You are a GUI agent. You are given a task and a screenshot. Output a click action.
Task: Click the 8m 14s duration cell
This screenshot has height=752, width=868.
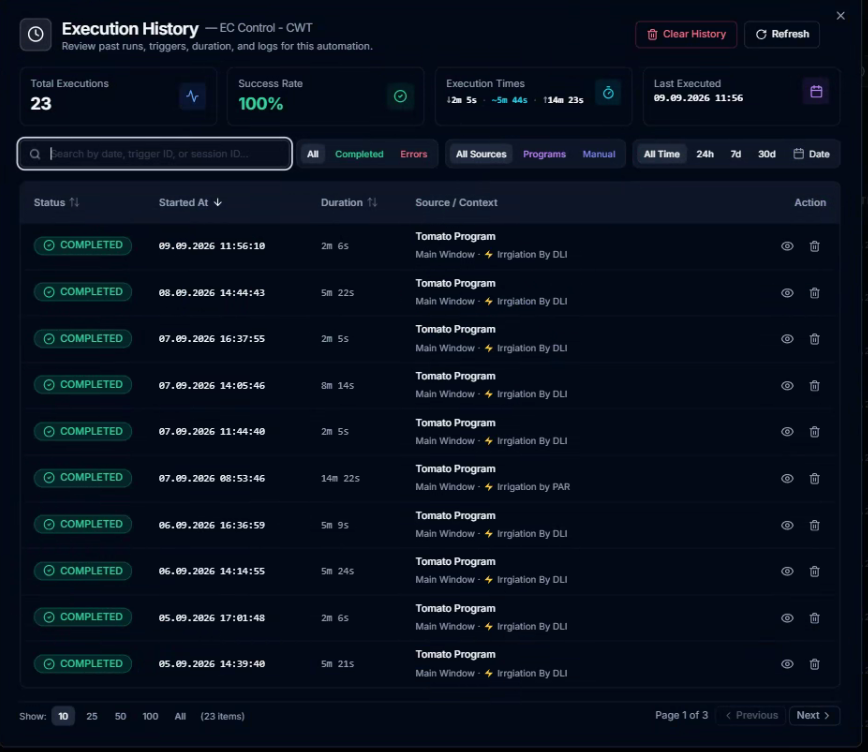[337, 385]
